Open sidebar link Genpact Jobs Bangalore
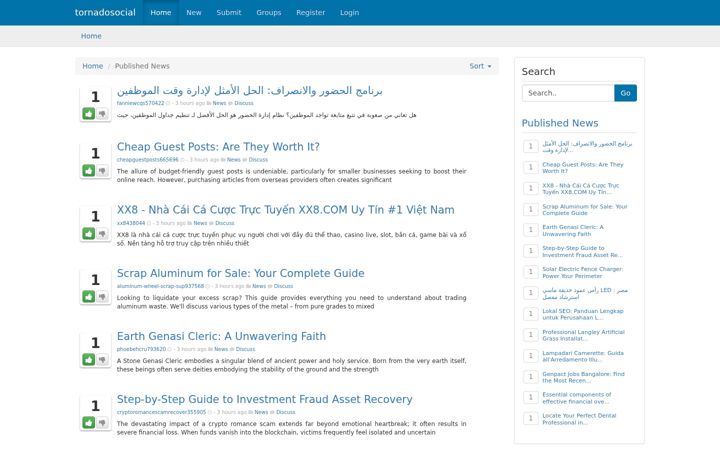The height and width of the screenshot is (450, 720). (x=583, y=377)
